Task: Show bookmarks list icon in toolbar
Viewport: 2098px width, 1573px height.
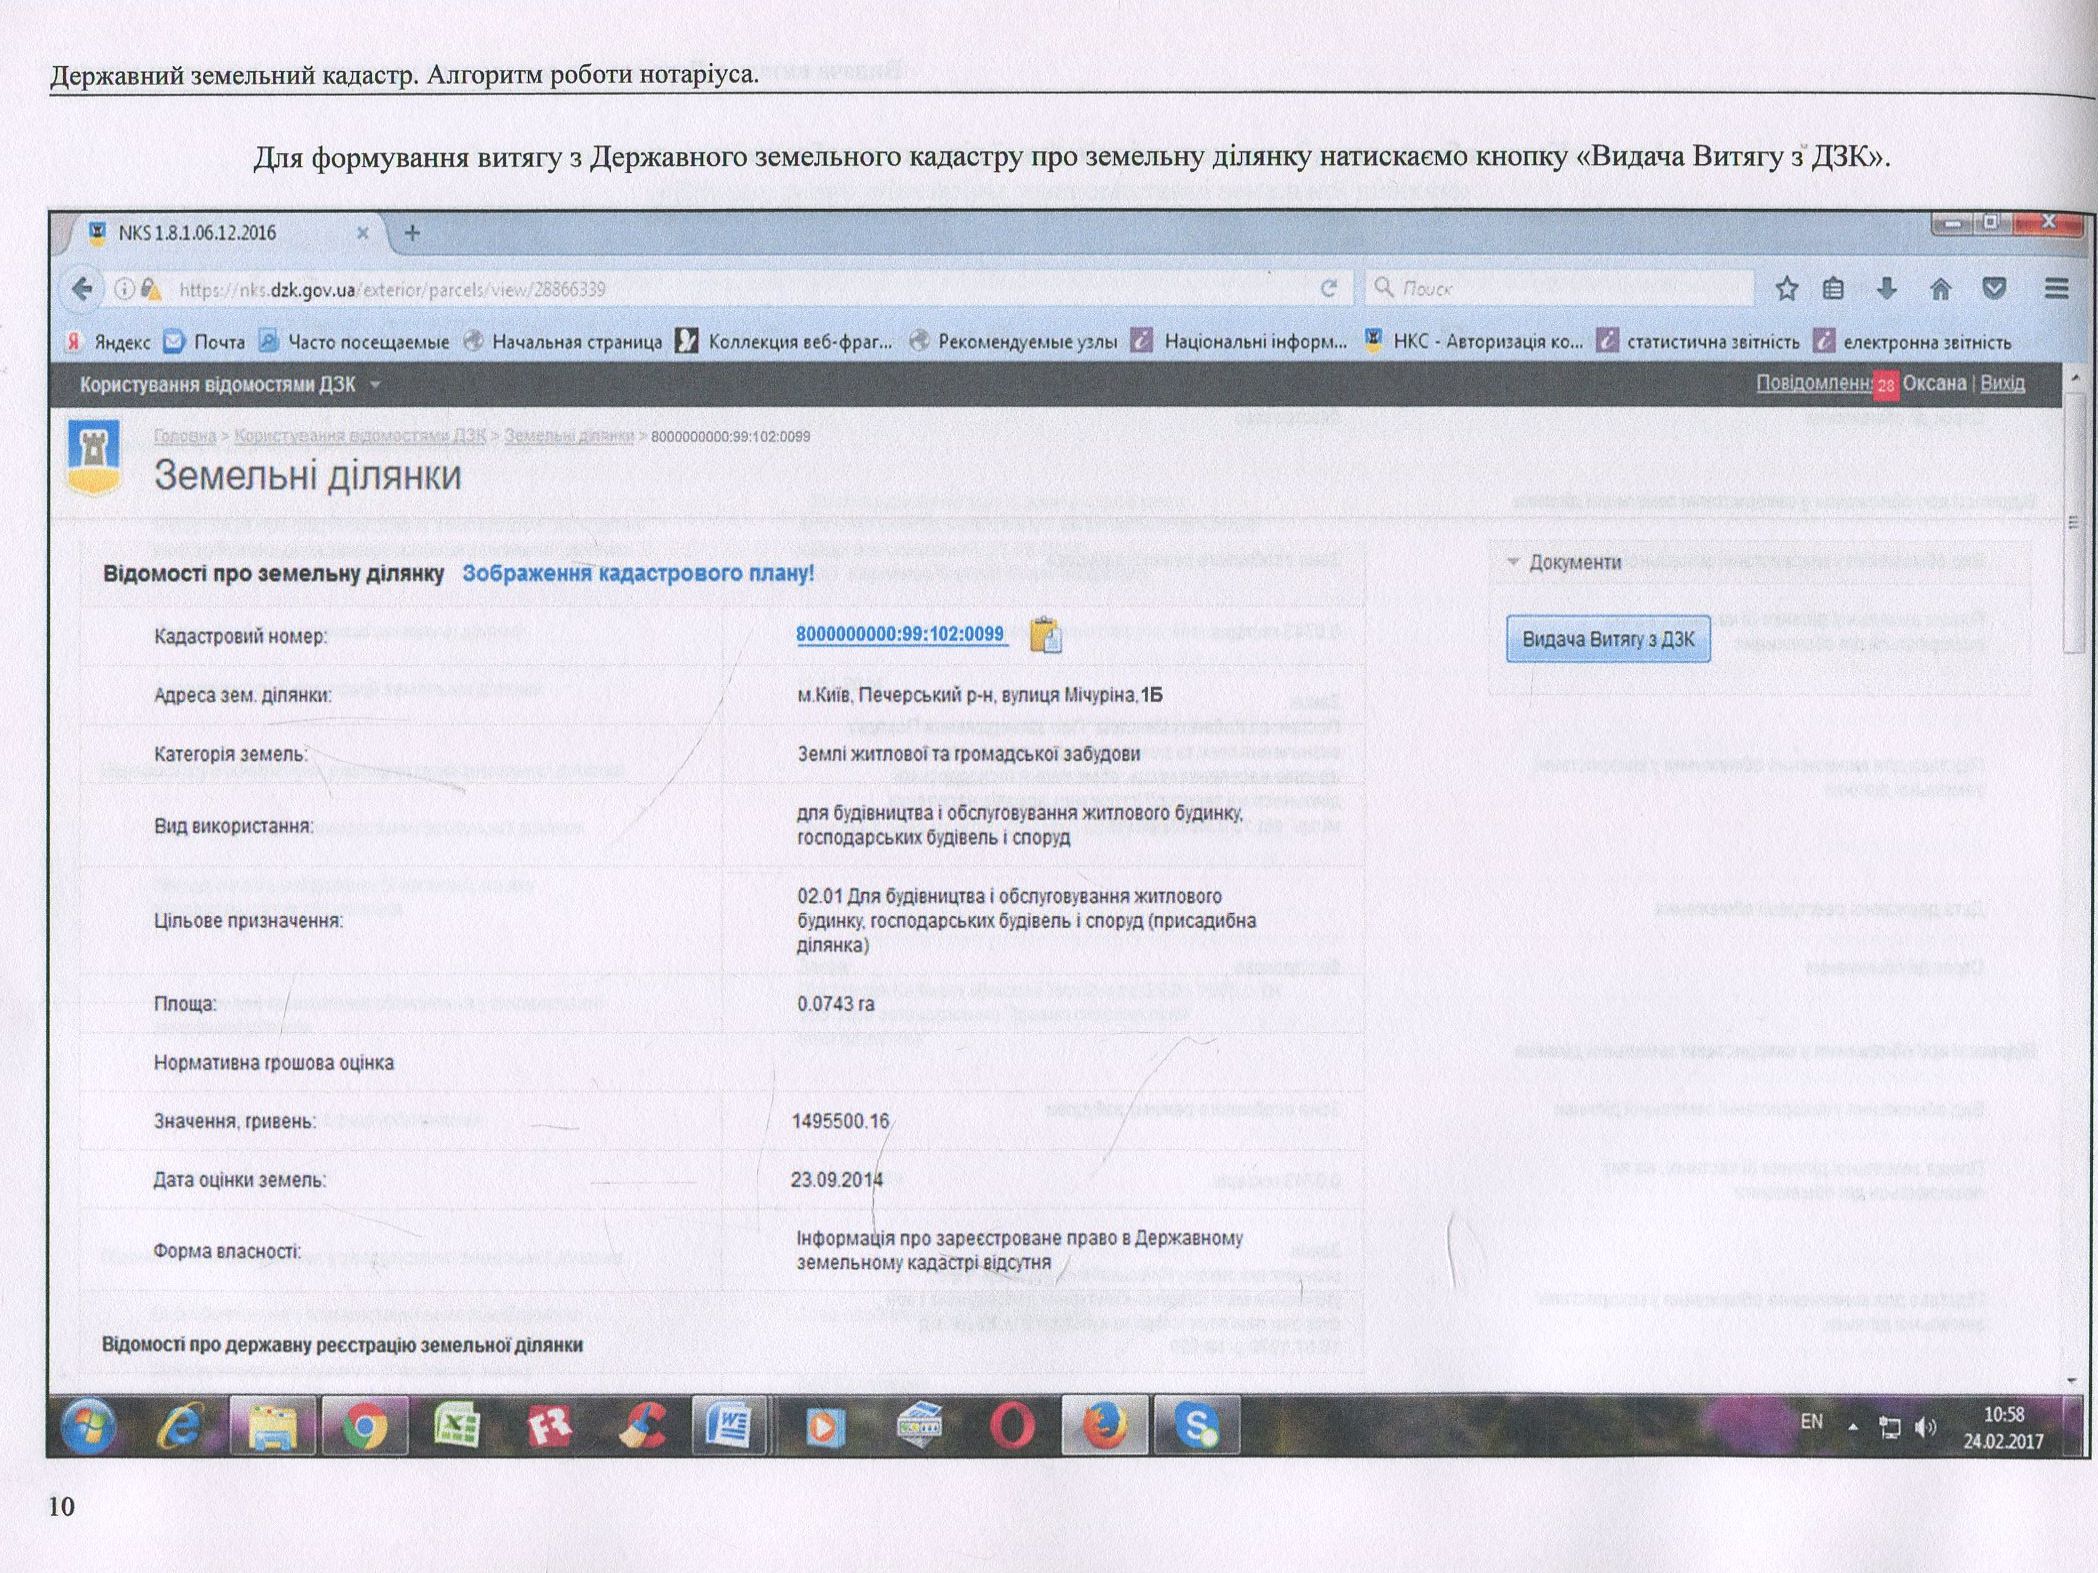Action: pos(1833,289)
